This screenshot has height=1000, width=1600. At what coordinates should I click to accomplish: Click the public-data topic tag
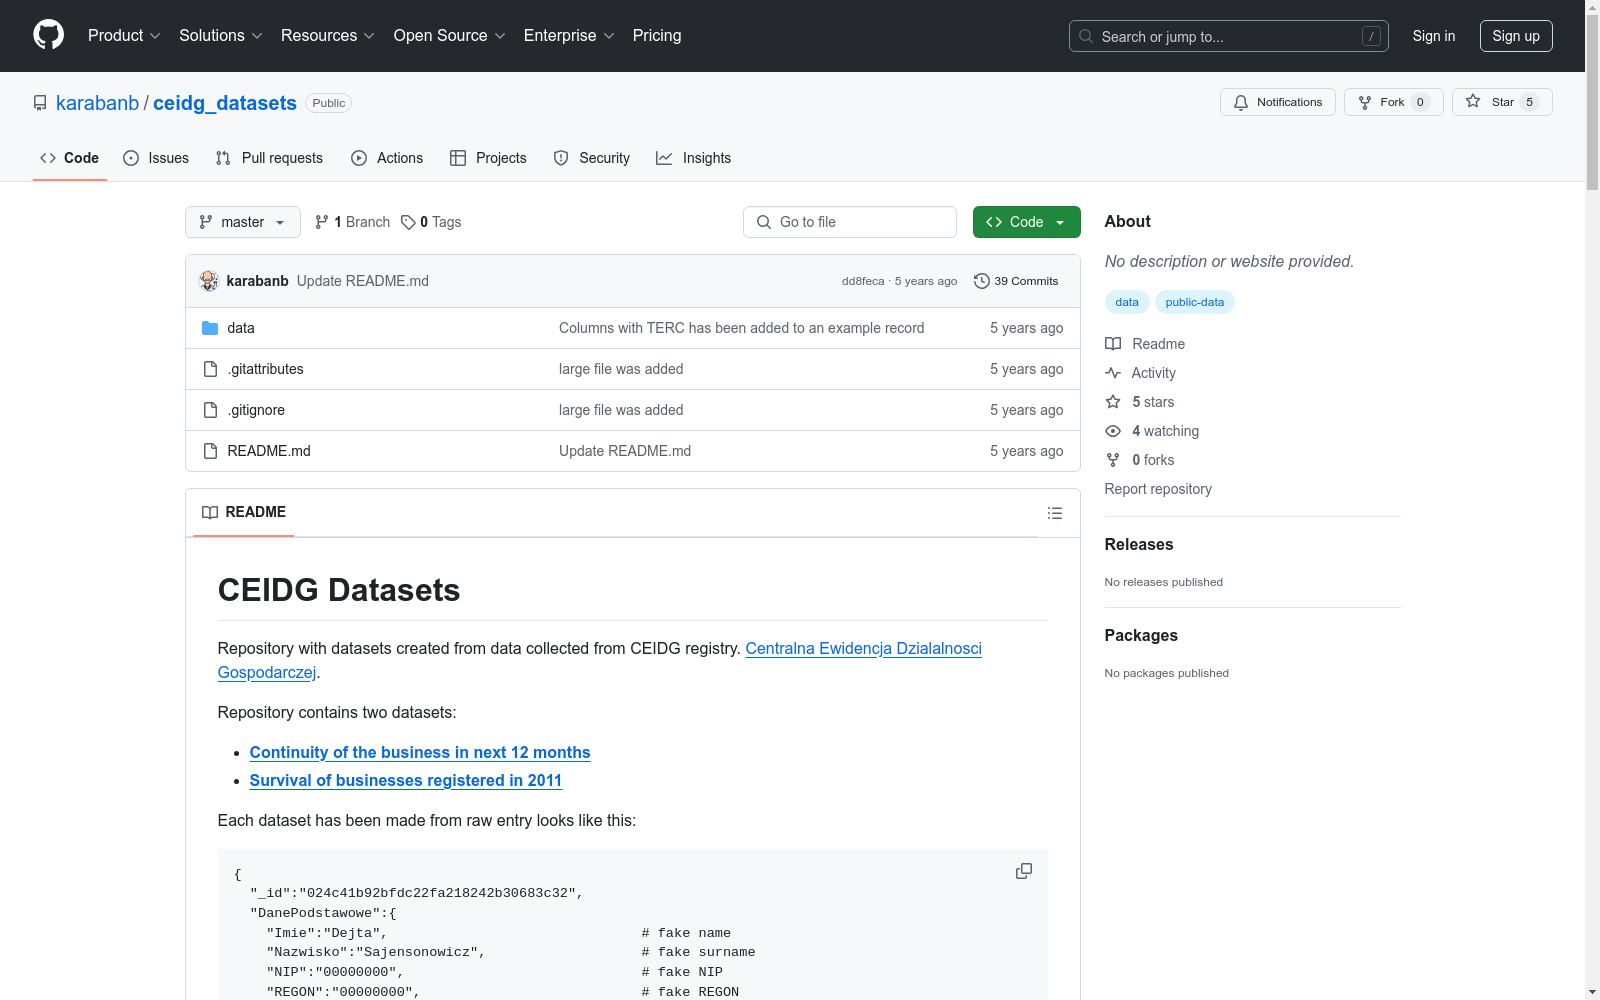[x=1194, y=302]
